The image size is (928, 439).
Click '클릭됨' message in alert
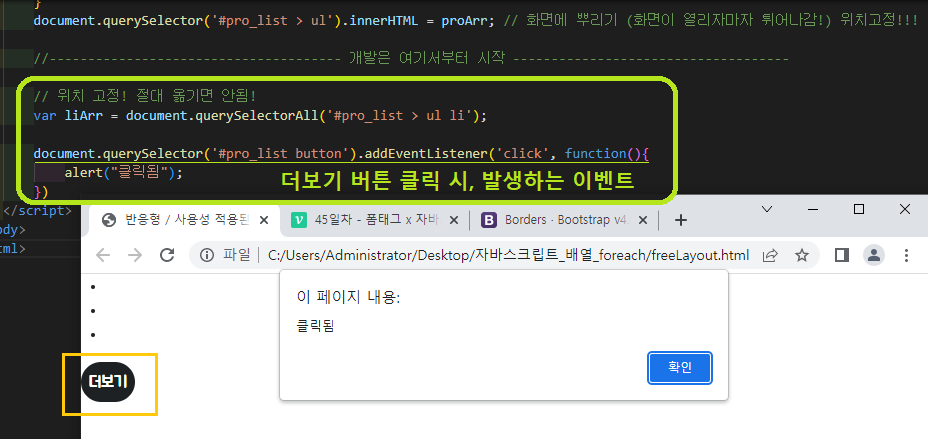tap(315, 327)
